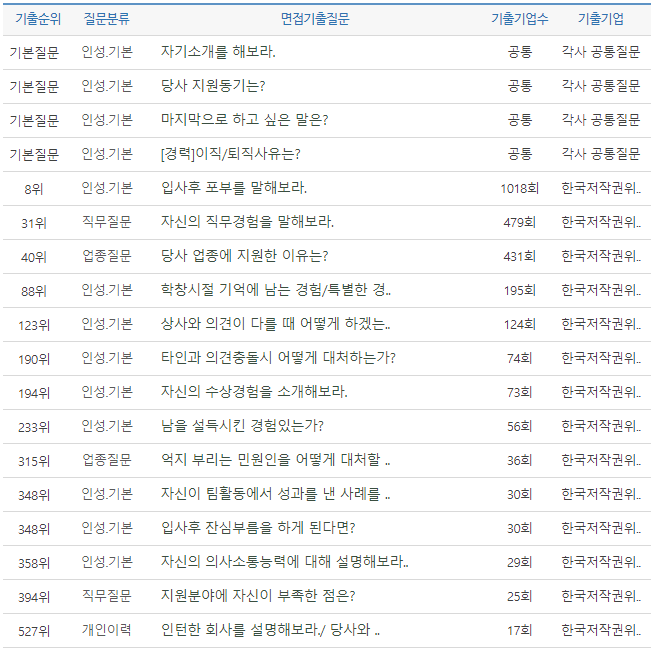Select the '입사후 포부를 말해보라.' question

pyautogui.click(x=234, y=188)
